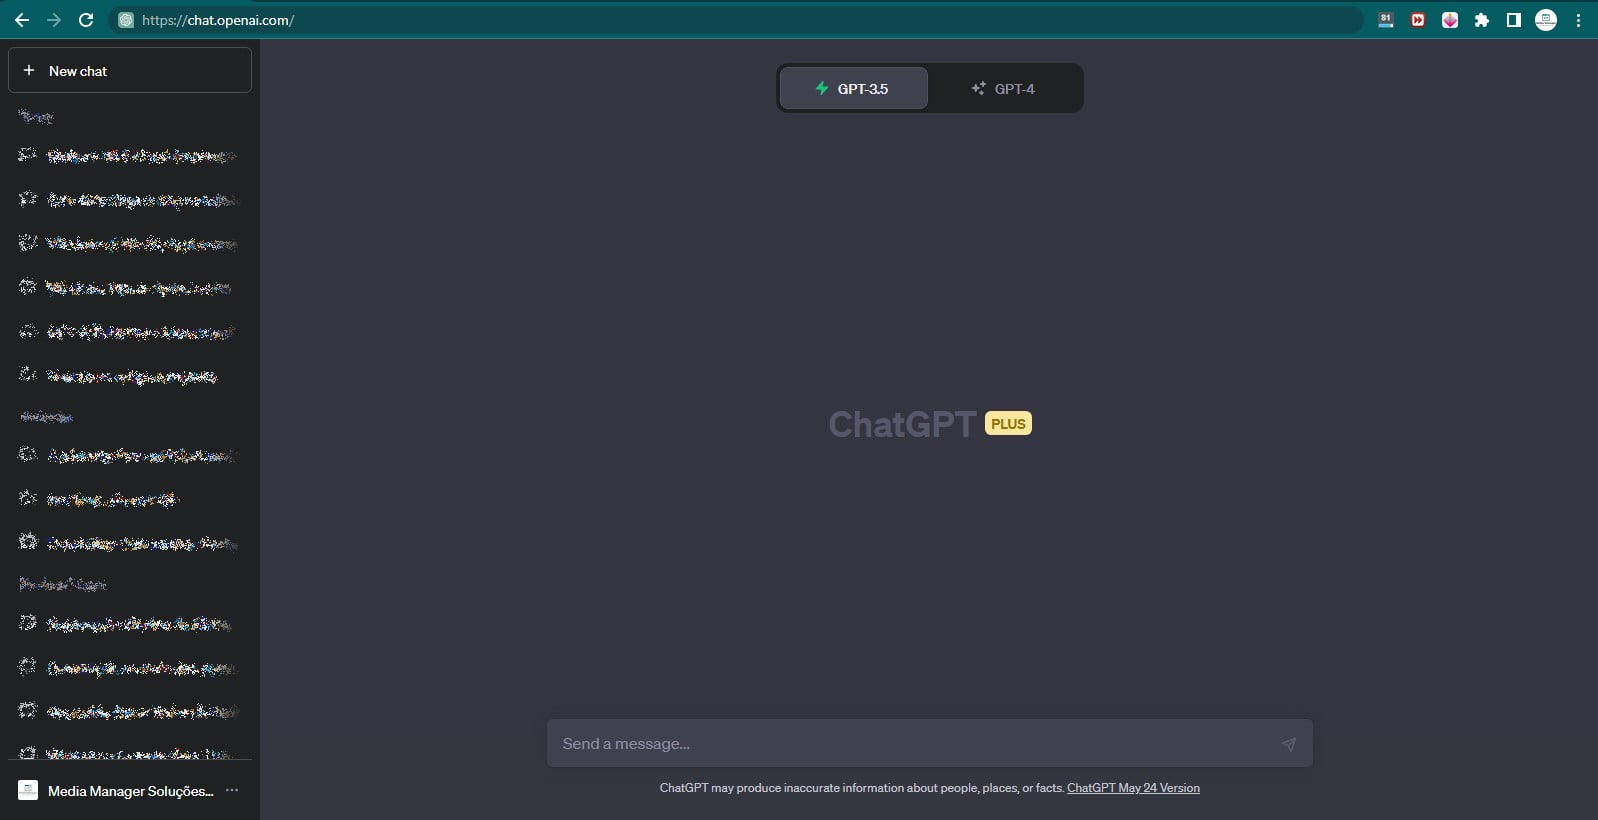Screen dimensions: 1598x820
Task: Reload the ChatGPT page
Action: (x=86, y=20)
